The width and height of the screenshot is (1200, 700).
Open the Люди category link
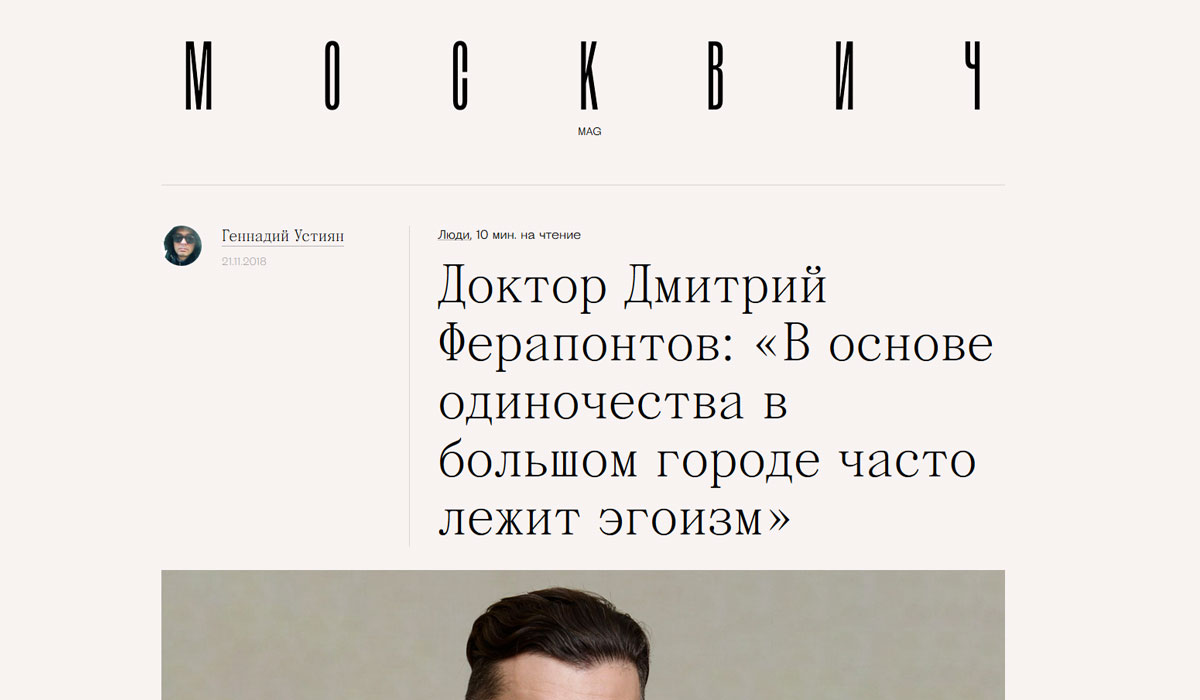pyautogui.click(x=454, y=235)
